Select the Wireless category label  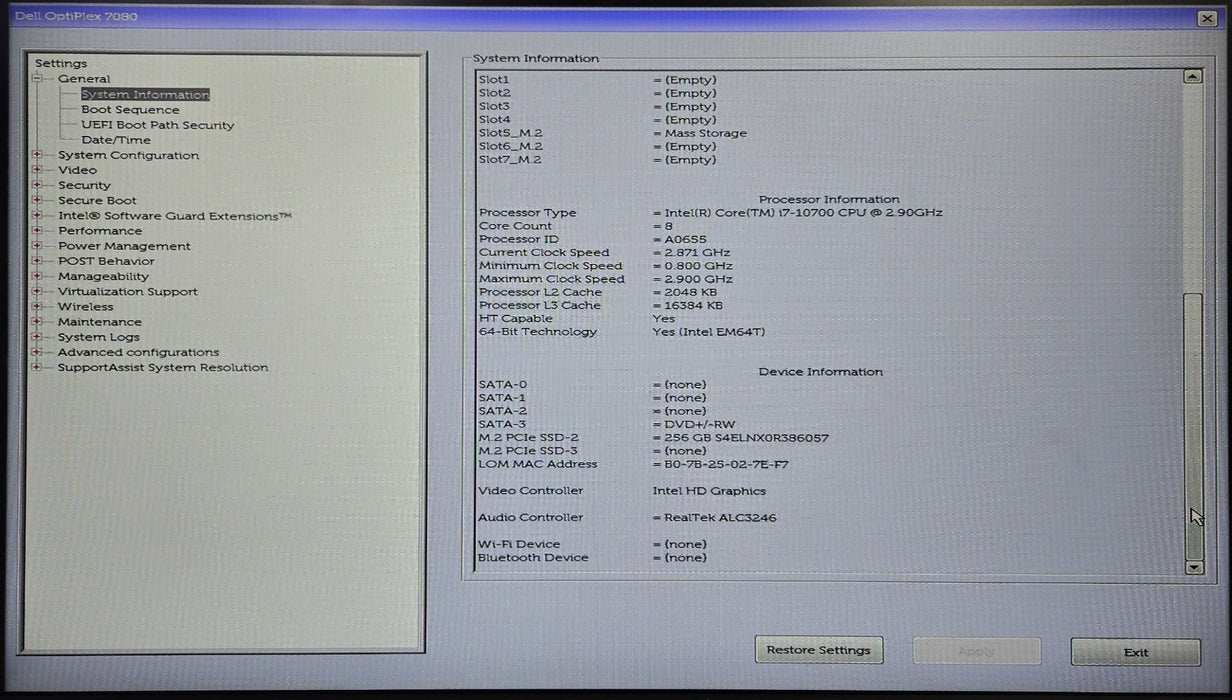[x=85, y=307]
